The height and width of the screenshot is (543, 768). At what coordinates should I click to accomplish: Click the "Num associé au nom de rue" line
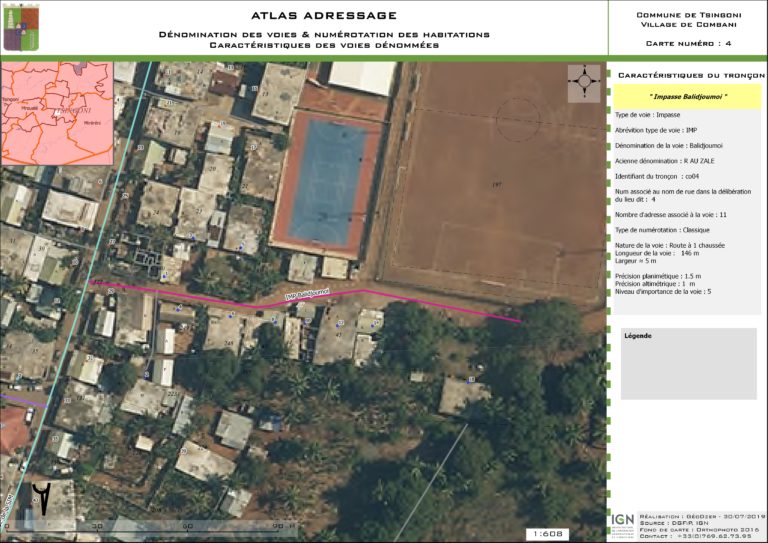(x=683, y=195)
